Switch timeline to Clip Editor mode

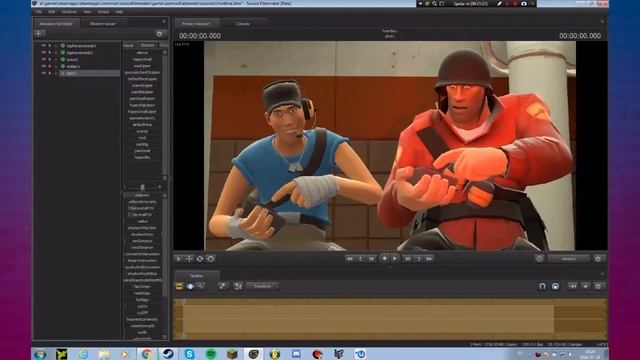[179, 286]
